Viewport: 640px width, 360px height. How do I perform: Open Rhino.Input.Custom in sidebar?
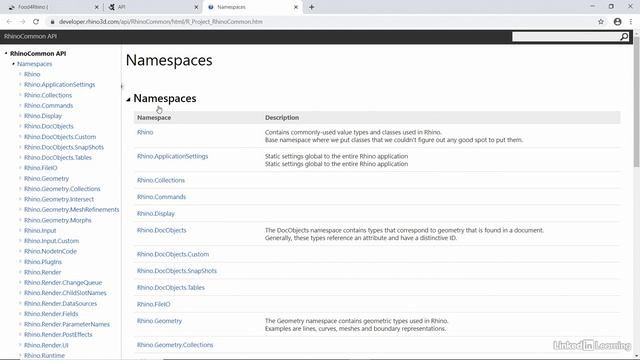(x=51, y=241)
